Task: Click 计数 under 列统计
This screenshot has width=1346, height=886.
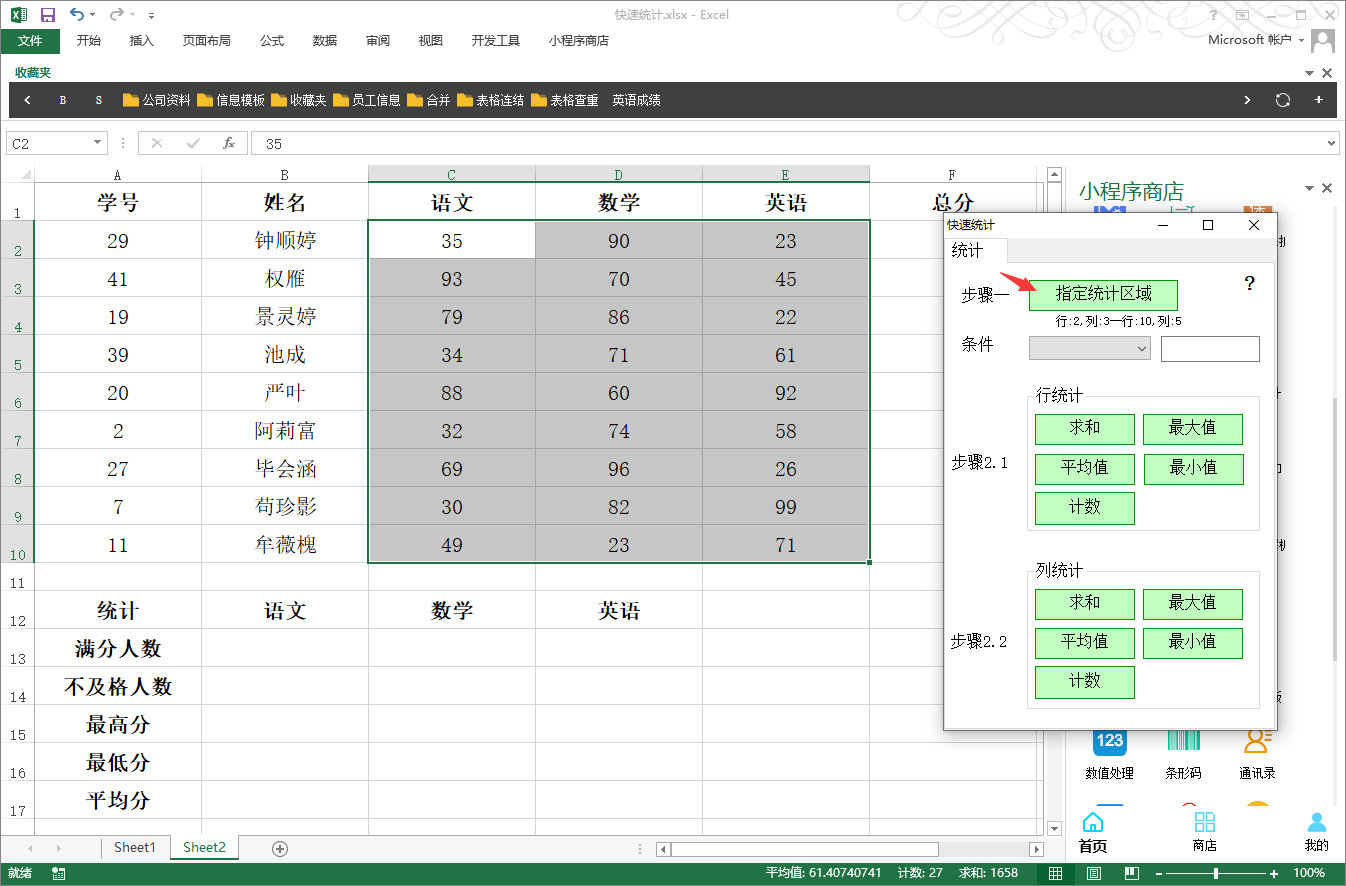Action: pyautogui.click(x=1085, y=682)
